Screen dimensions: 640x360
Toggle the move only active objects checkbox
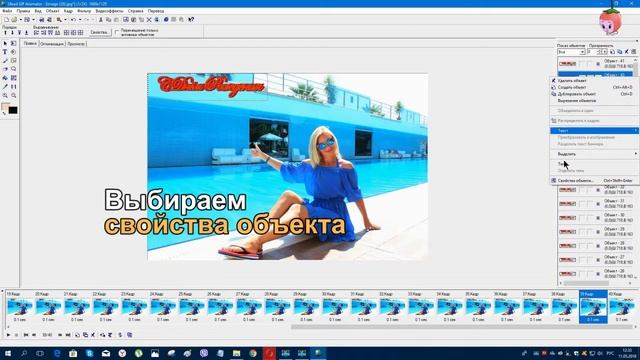pos(117,32)
